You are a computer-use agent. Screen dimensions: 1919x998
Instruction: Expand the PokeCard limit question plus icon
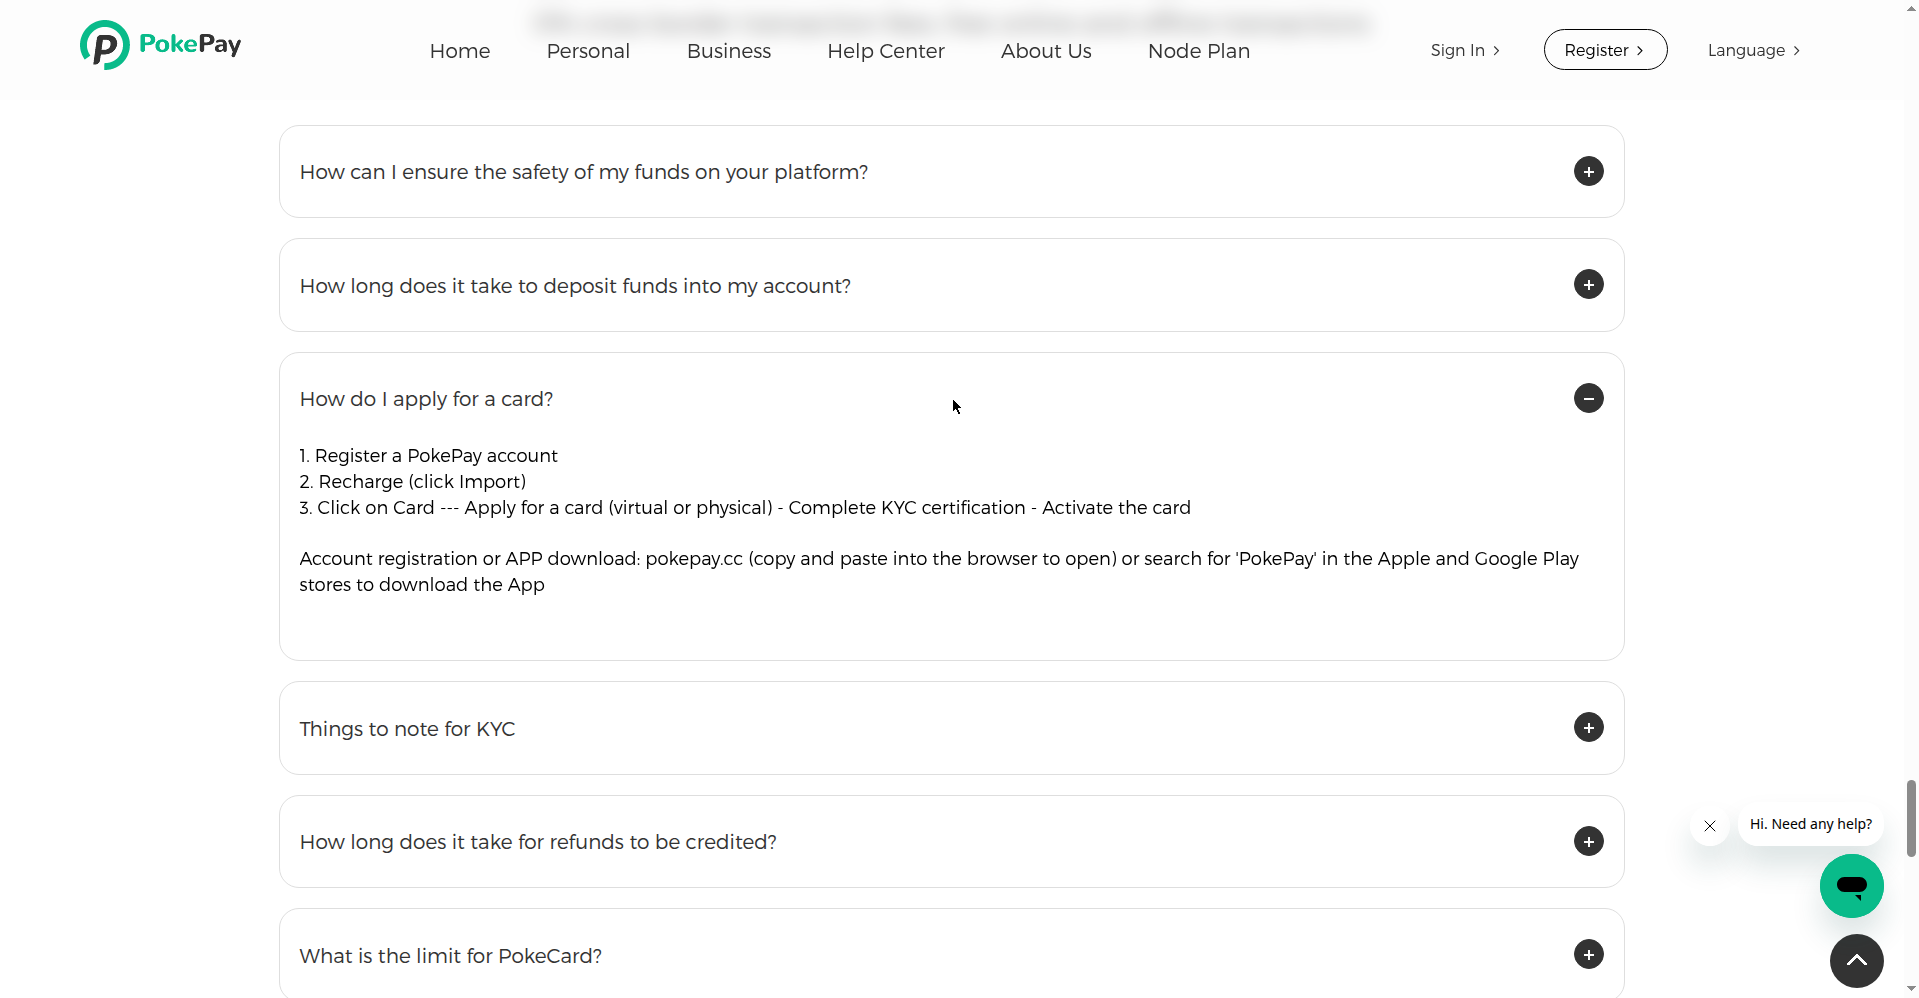pyautogui.click(x=1588, y=955)
